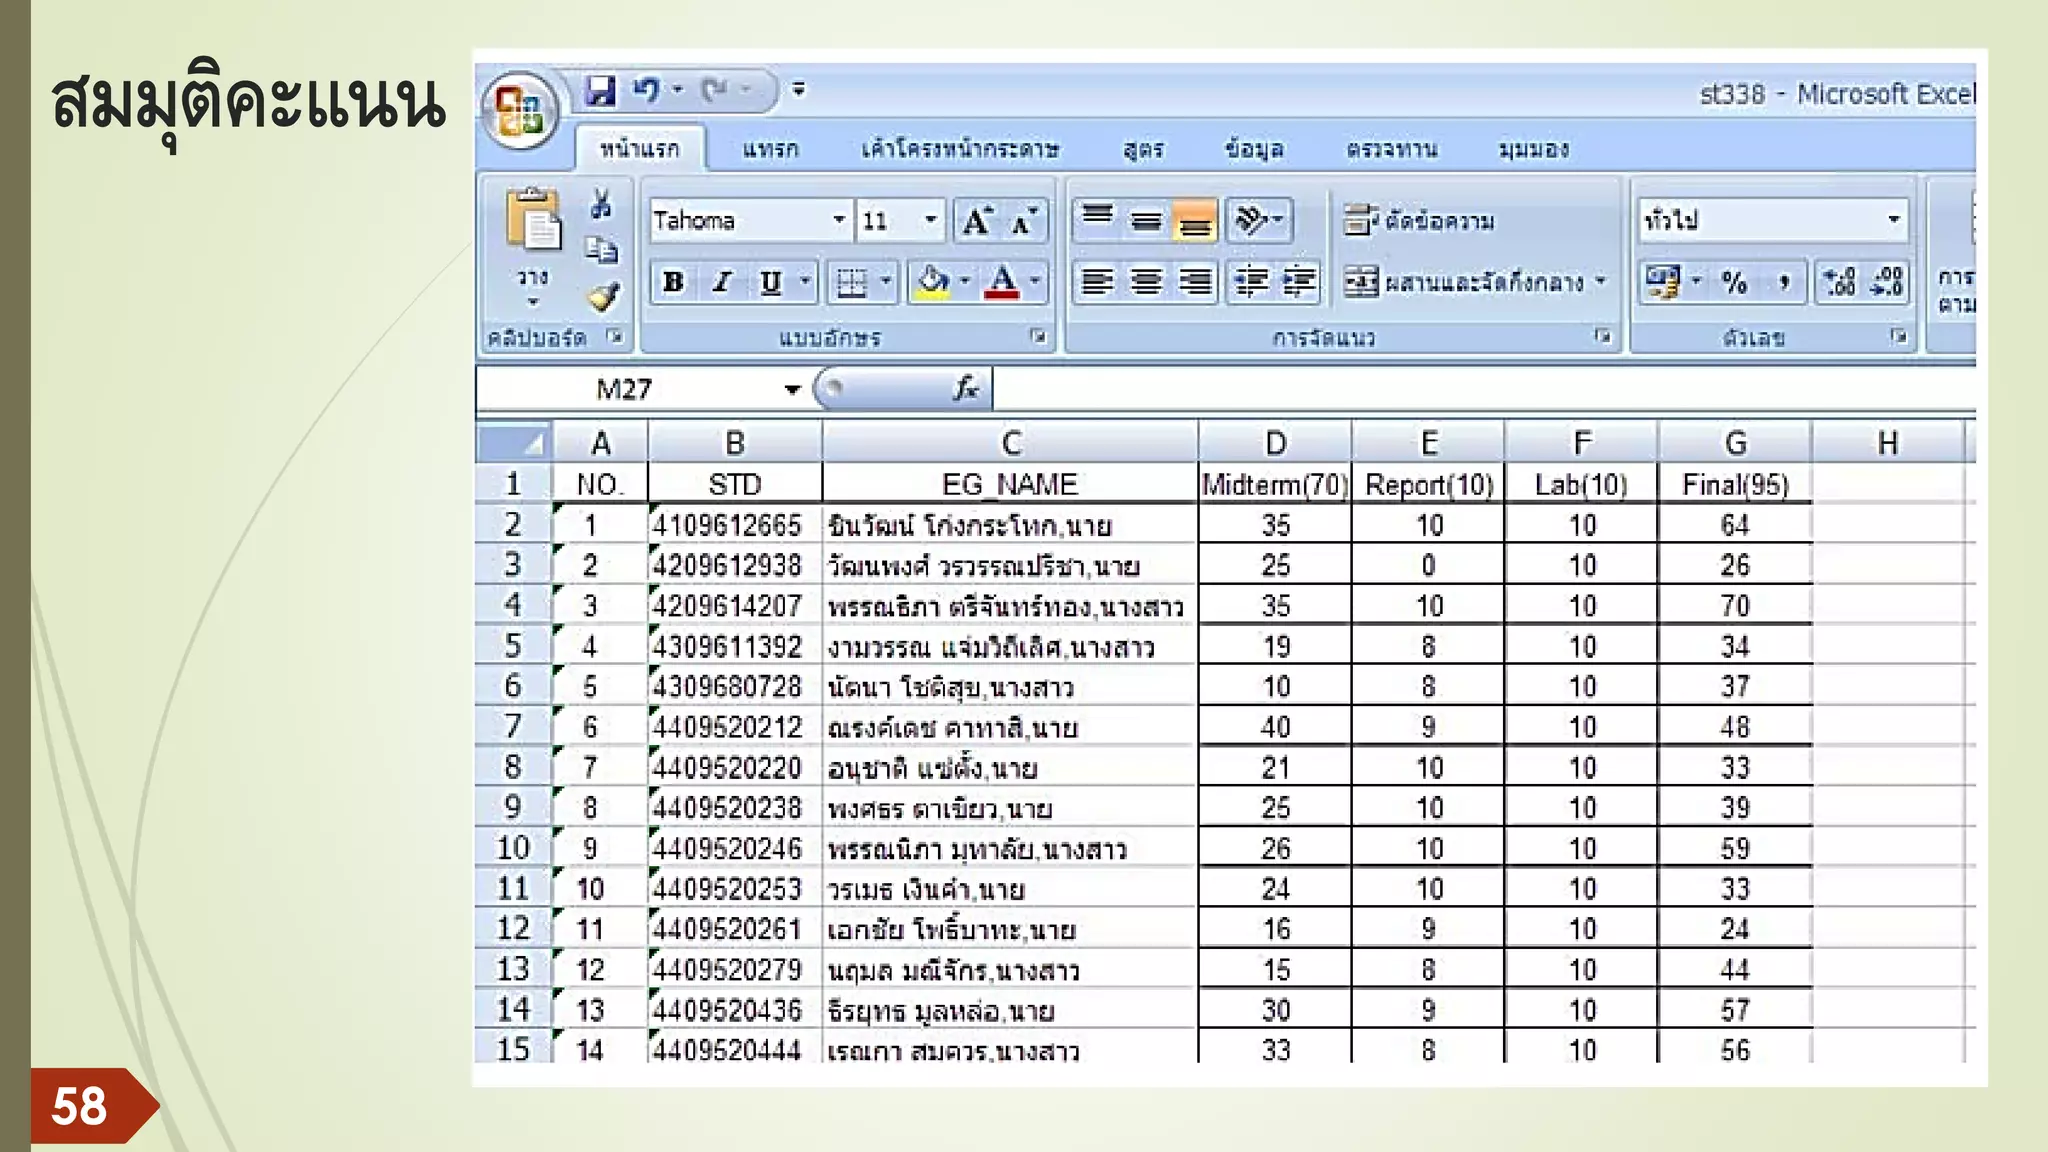Click the wrap text button ตัดข้อความ
Viewport: 2048px width, 1152px height.
point(1420,221)
